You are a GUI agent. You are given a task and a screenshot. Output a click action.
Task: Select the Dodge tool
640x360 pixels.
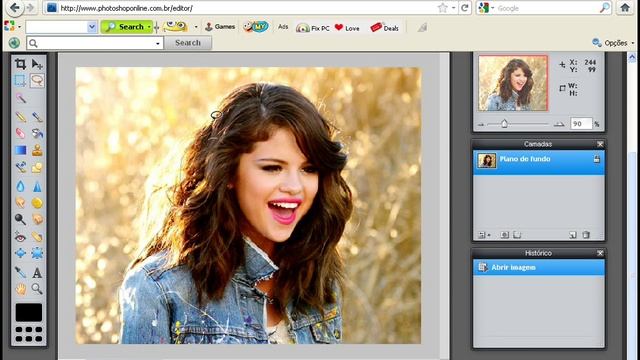click(20, 219)
